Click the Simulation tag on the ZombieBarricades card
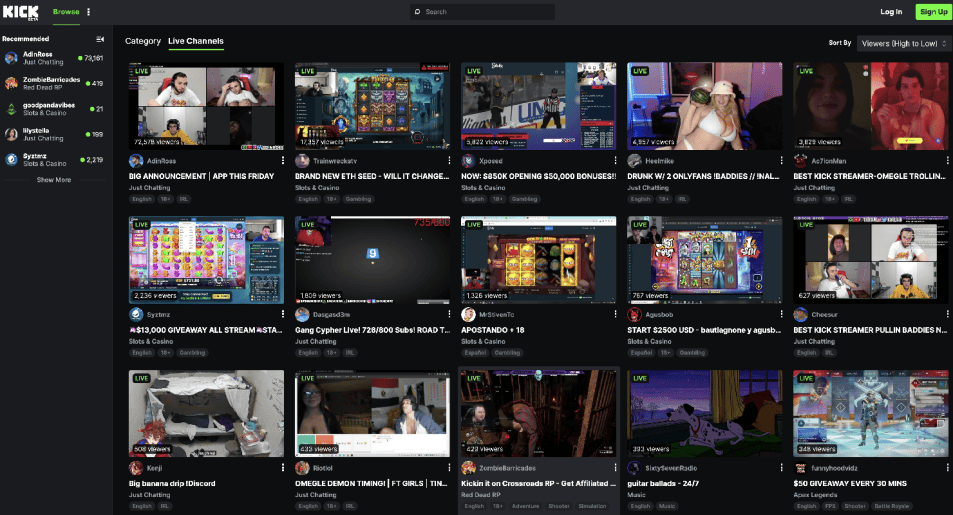 (592, 506)
